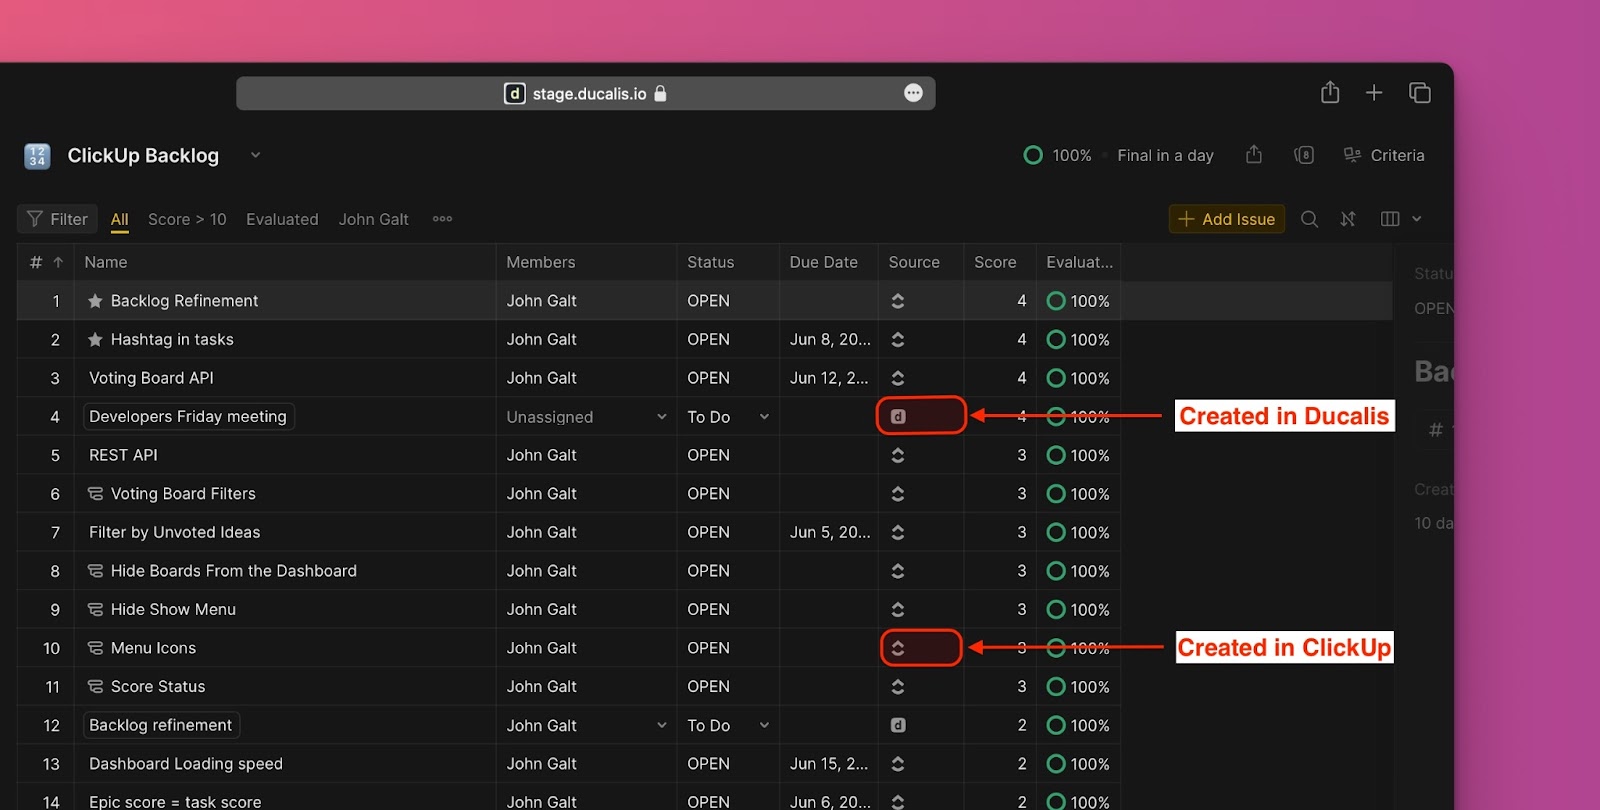1600x810 pixels.
Task: Open To Do status dropdown for Backlog refinement
Action: pos(764,725)
